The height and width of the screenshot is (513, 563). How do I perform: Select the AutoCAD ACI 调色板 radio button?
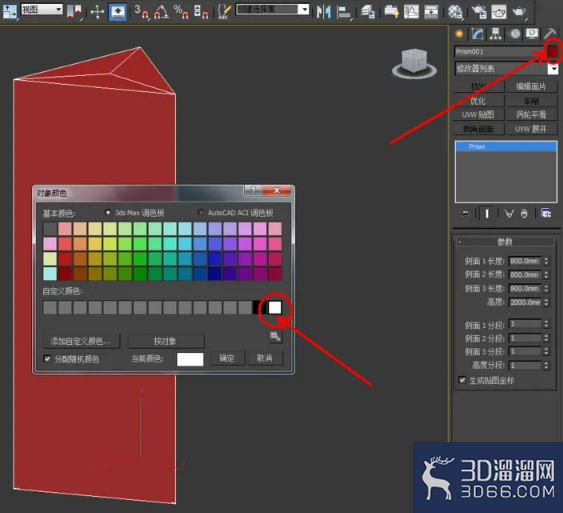[201, 213]
